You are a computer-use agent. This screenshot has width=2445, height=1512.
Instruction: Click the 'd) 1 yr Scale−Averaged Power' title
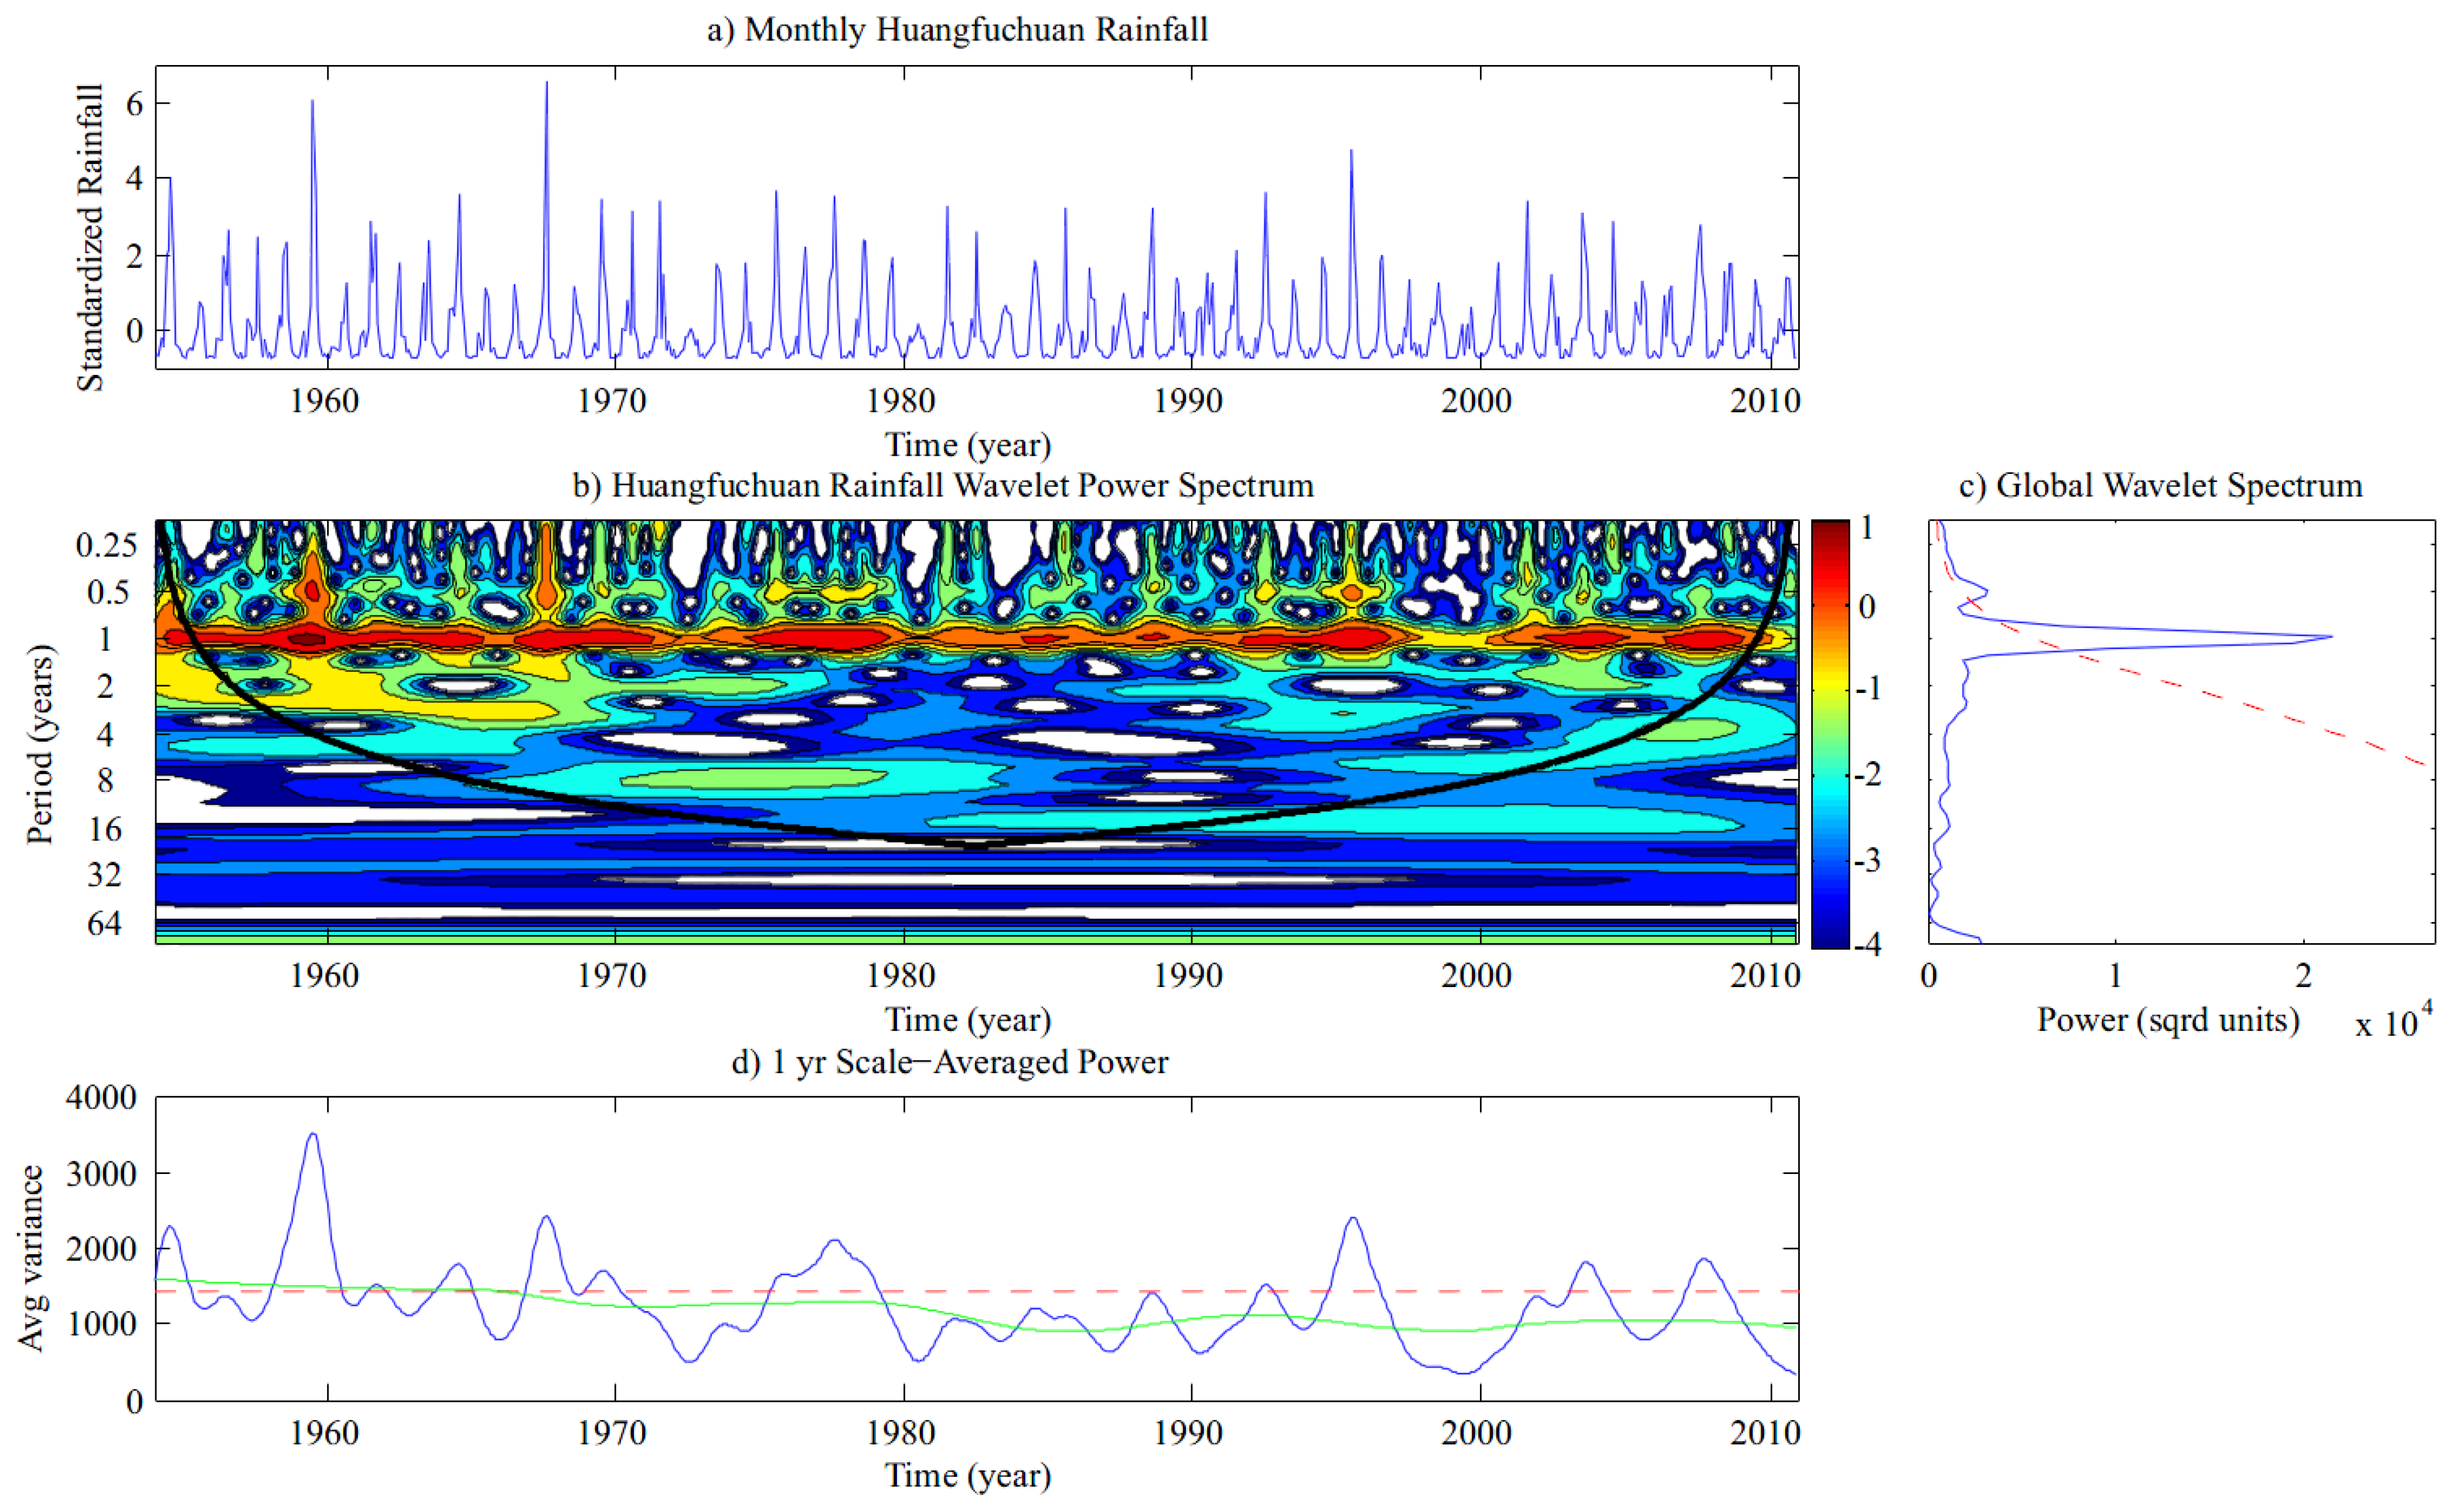[949, 1061]
